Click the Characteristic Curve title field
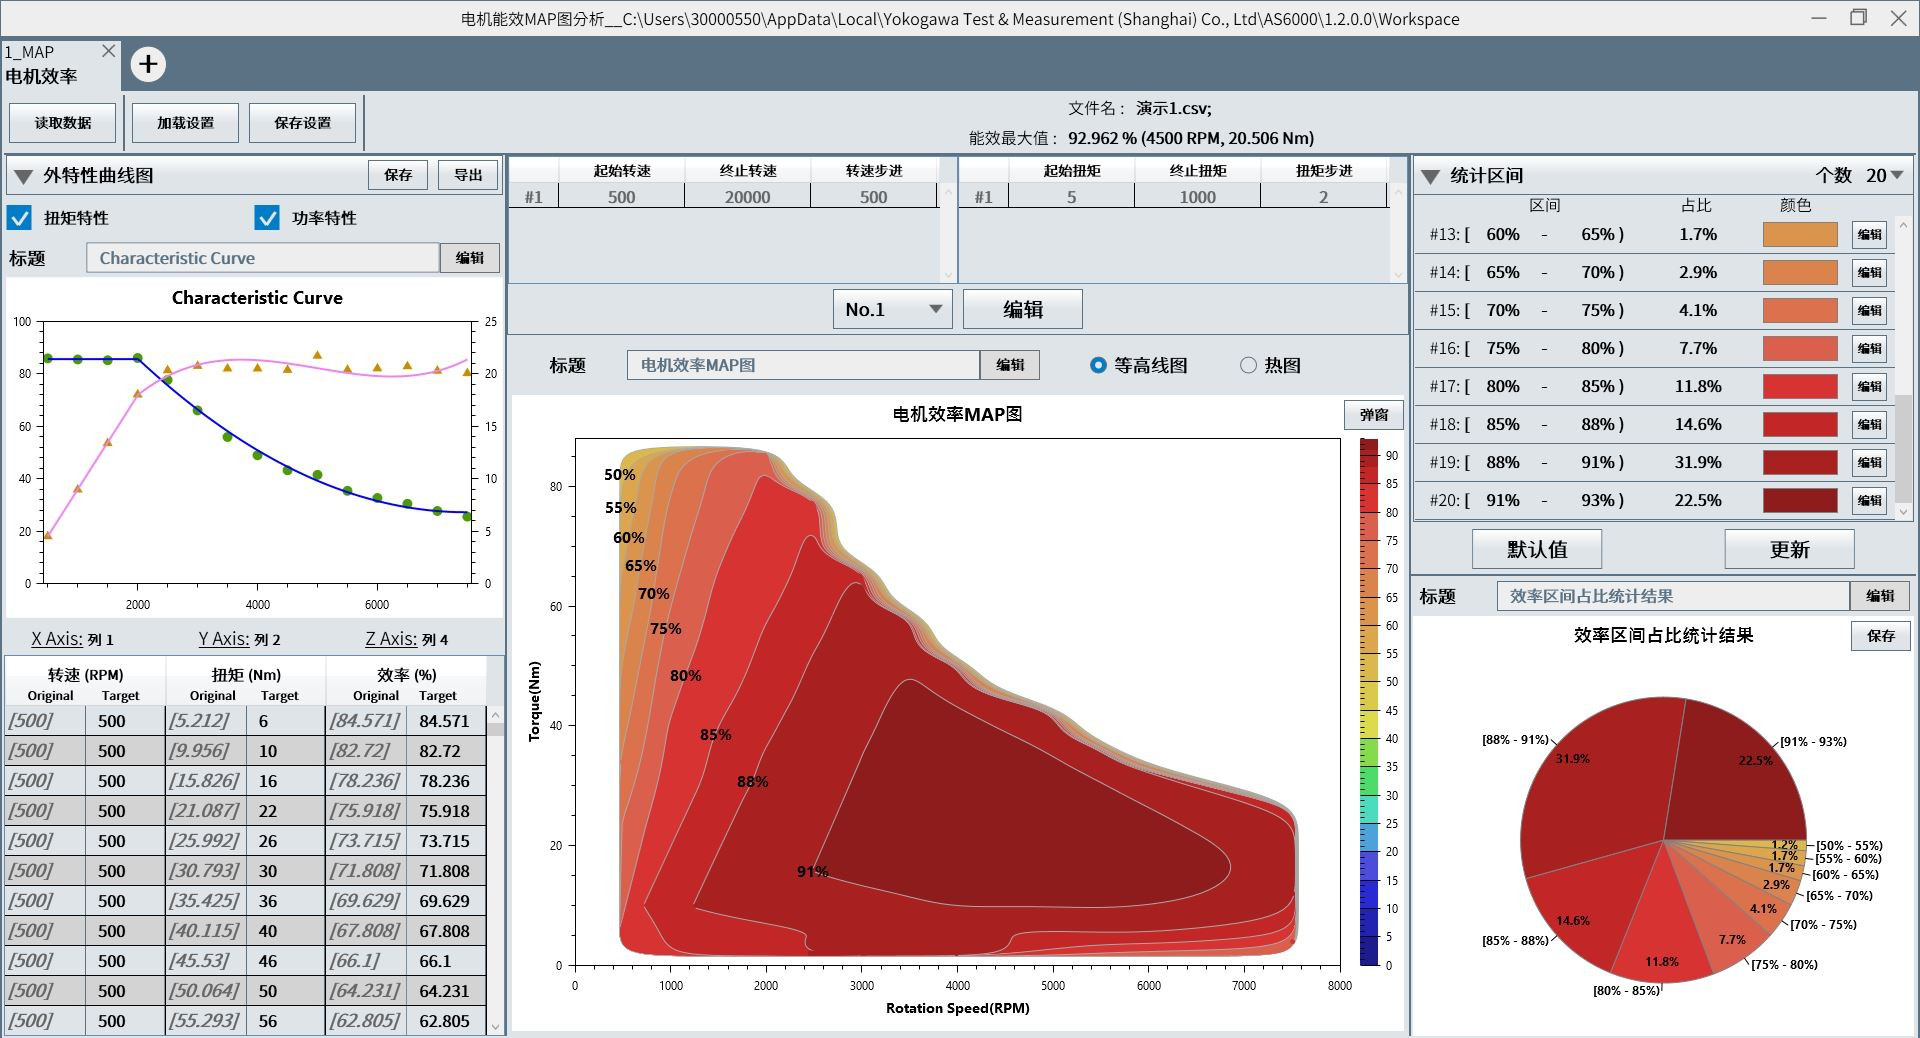This screenshot has height=1038, width=1920. tap(263, 258)
